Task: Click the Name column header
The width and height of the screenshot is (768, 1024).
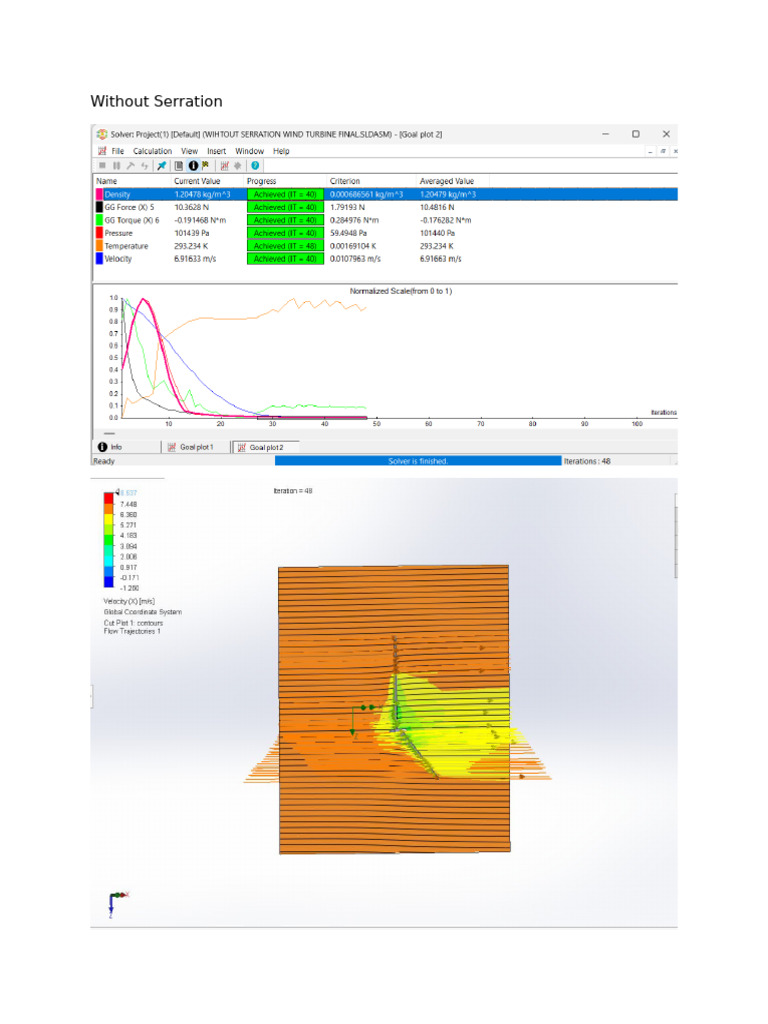Action: pyautogui.click(x=106, y=182)
